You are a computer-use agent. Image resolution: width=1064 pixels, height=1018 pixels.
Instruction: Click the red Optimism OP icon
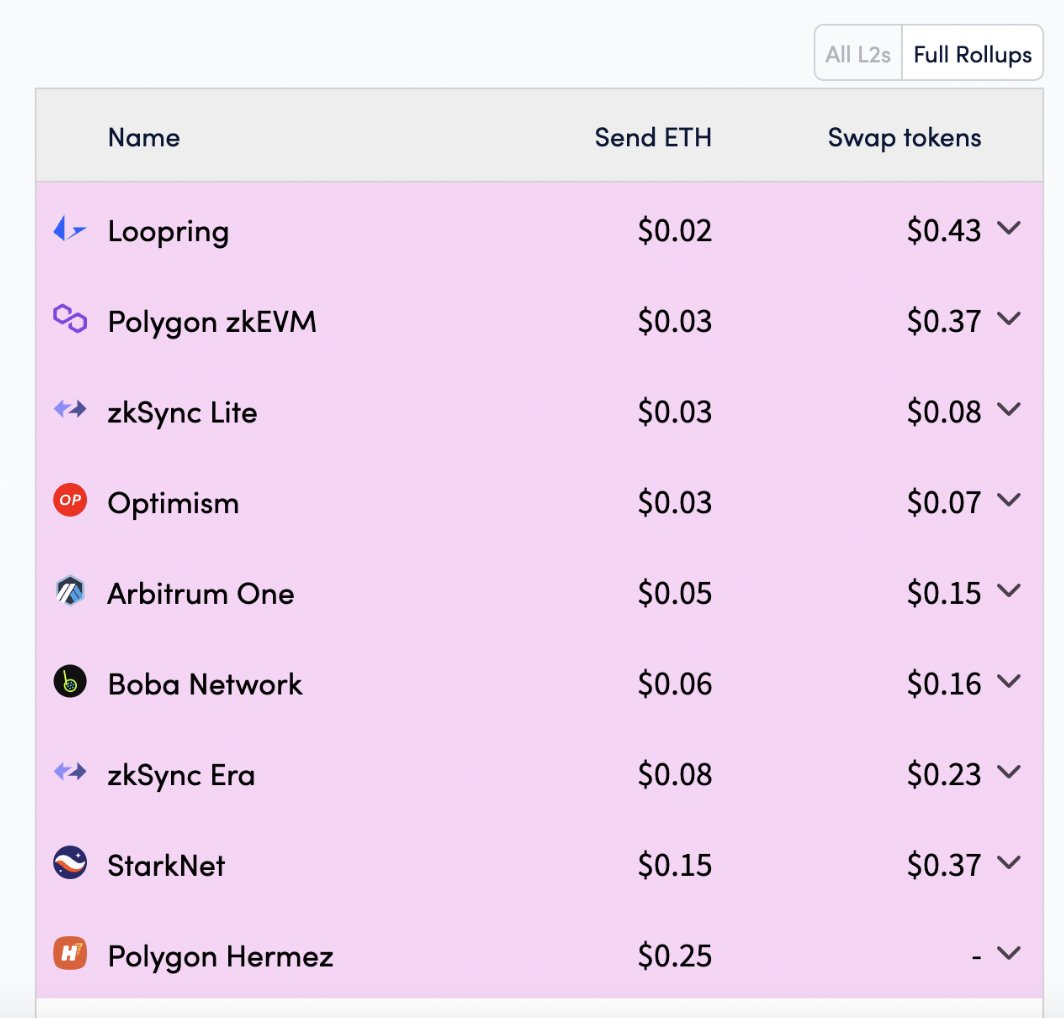(x=70, y=500)
